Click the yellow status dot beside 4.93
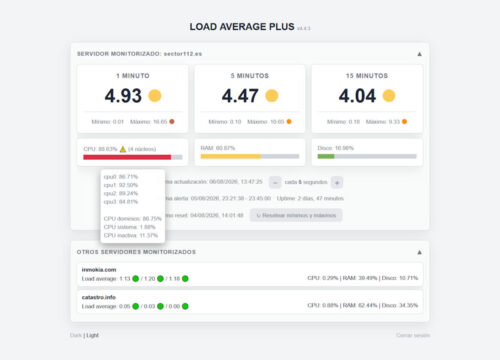 [x=155, y=96]
